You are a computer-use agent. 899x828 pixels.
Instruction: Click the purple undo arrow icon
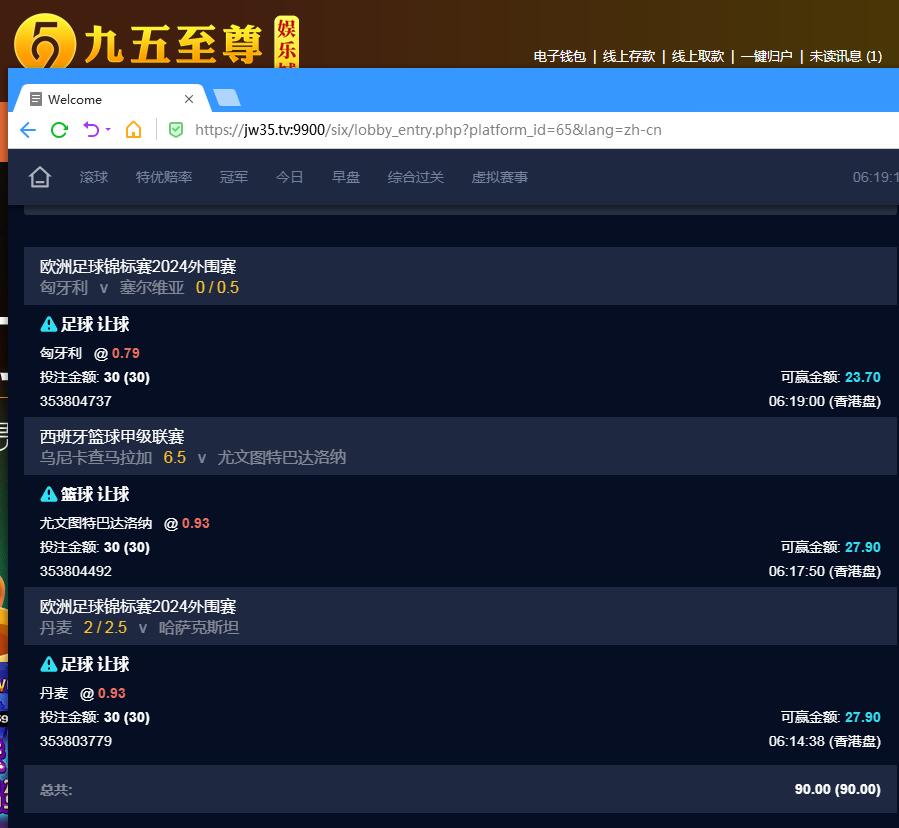[91, 130]
